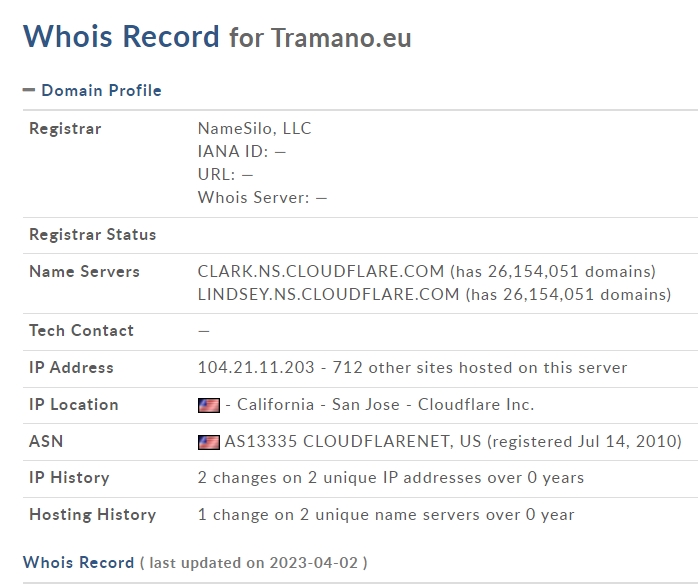The image size is (698, 585).
Task: Click the 'IANA ID: —' line
Action: click(x=242, y=152)
